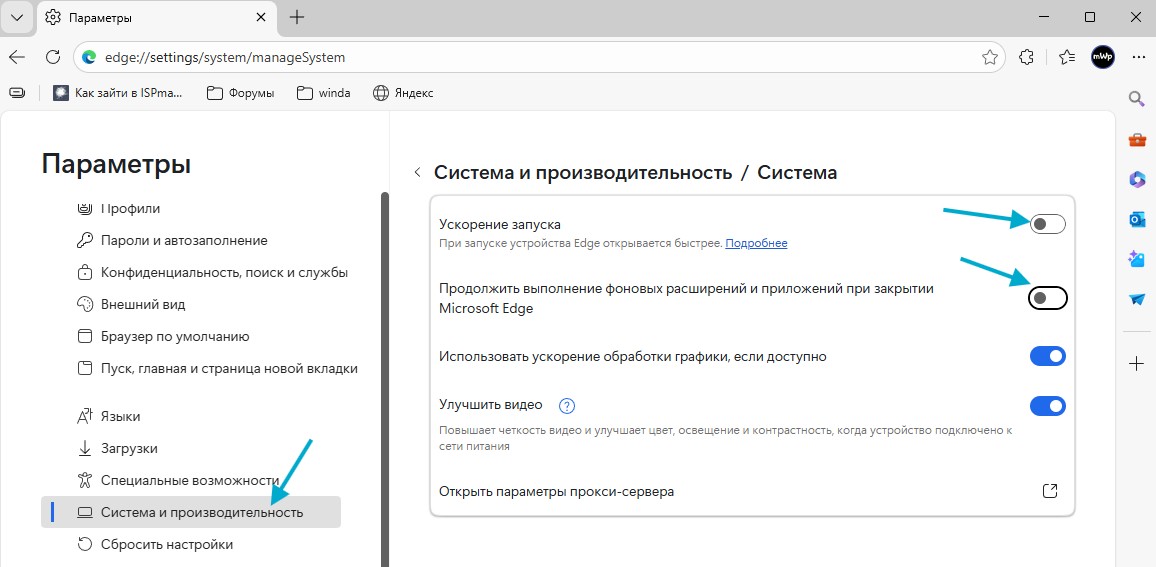The image size is (1156, 567).
Task: Open the Форумы bookmarks folder
Action: pos(240,93)
